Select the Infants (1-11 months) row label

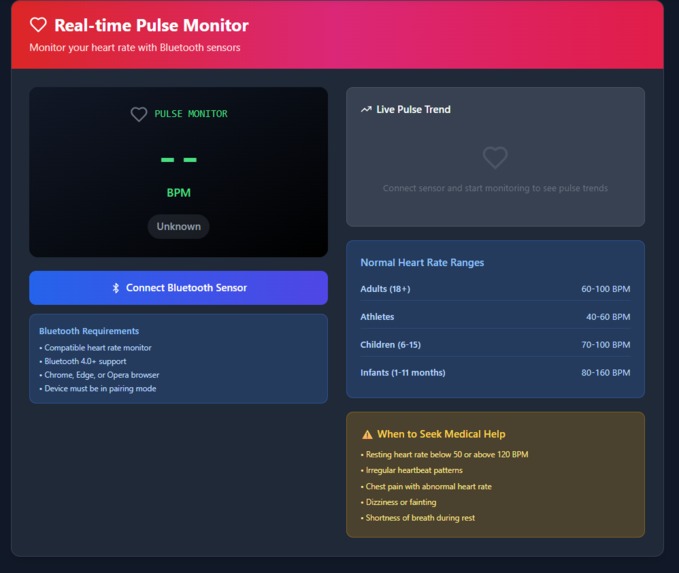pyautogui.click(x=403, y=372)
